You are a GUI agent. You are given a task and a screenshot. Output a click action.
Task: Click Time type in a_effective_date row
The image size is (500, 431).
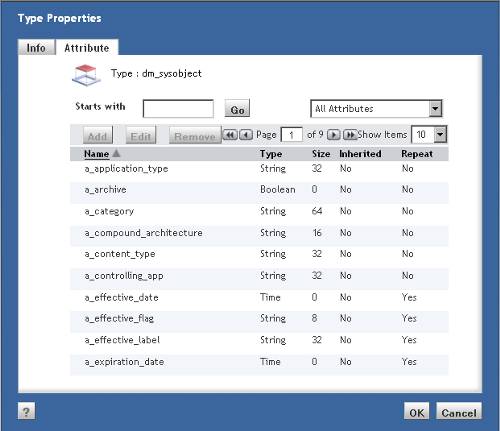click(x=270, y=297)
